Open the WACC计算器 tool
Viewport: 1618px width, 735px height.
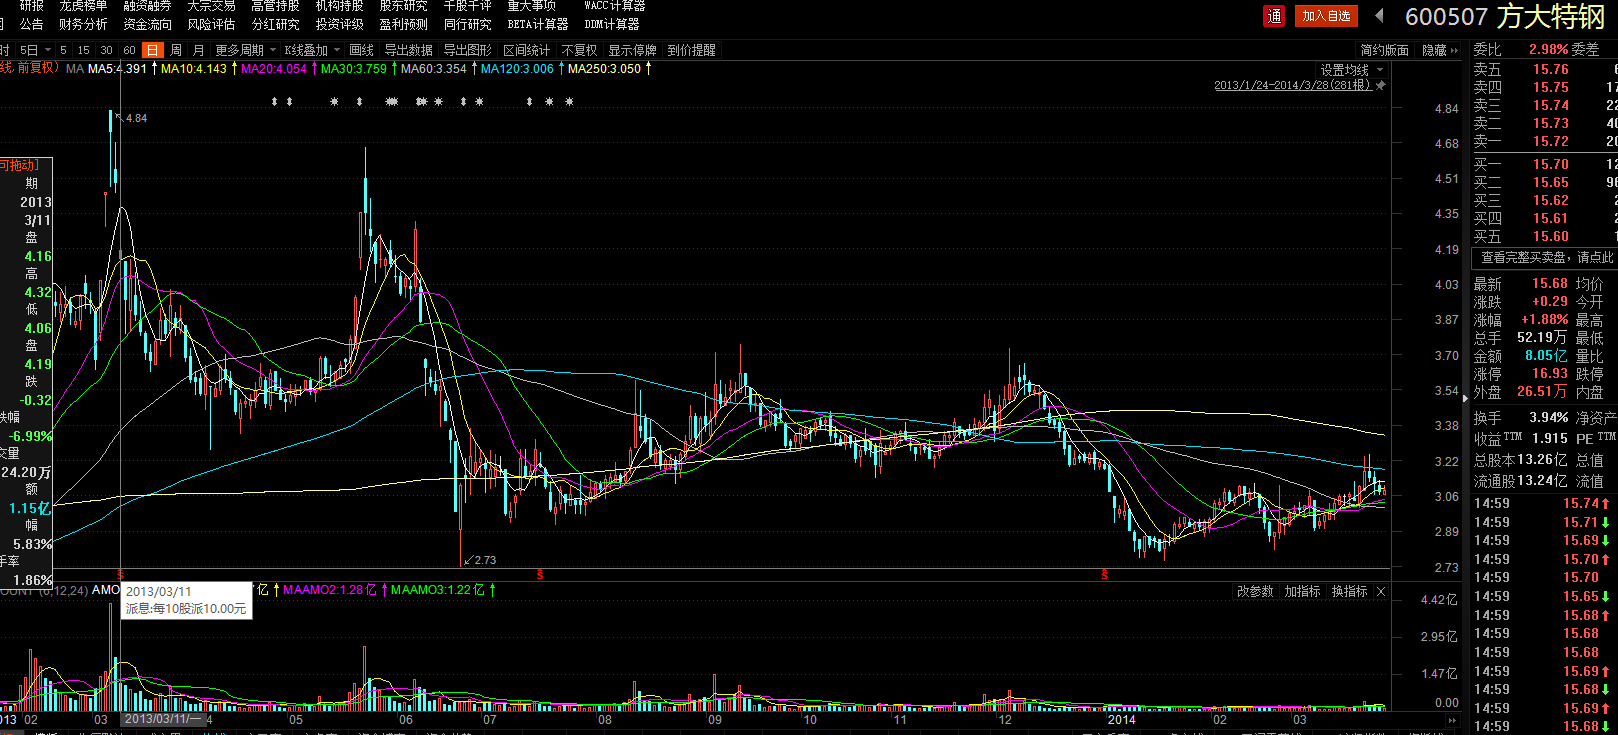615,6
